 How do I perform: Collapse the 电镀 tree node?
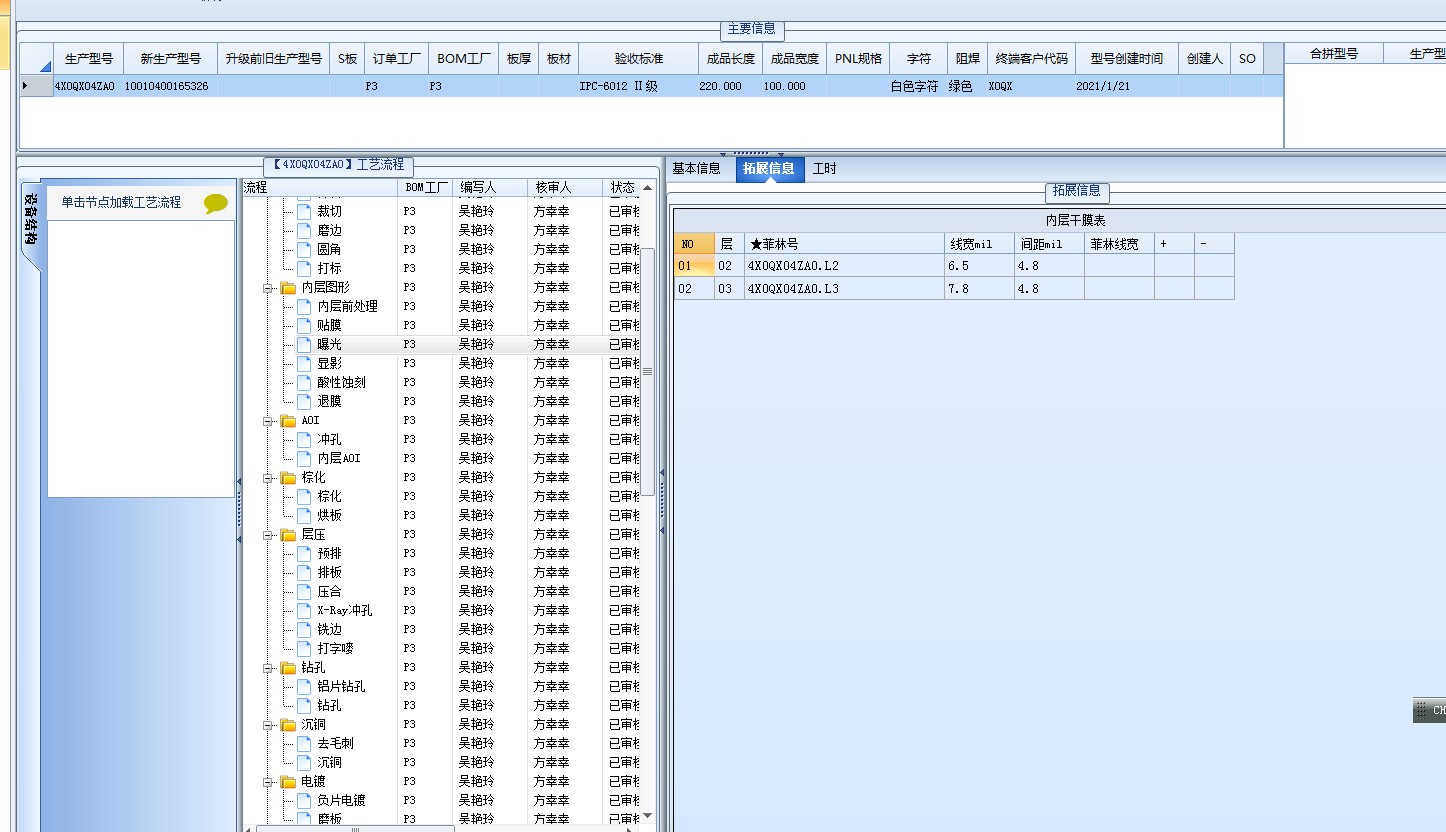point(268,782)
